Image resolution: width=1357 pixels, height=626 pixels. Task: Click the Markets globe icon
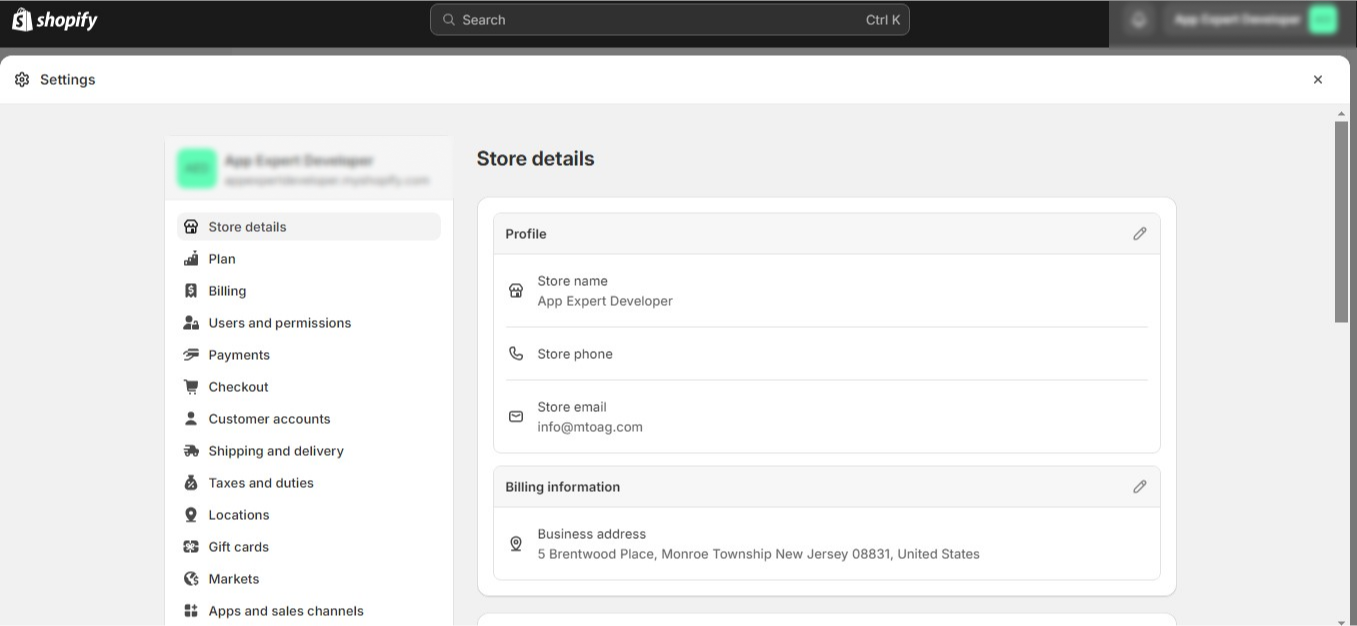191,579
